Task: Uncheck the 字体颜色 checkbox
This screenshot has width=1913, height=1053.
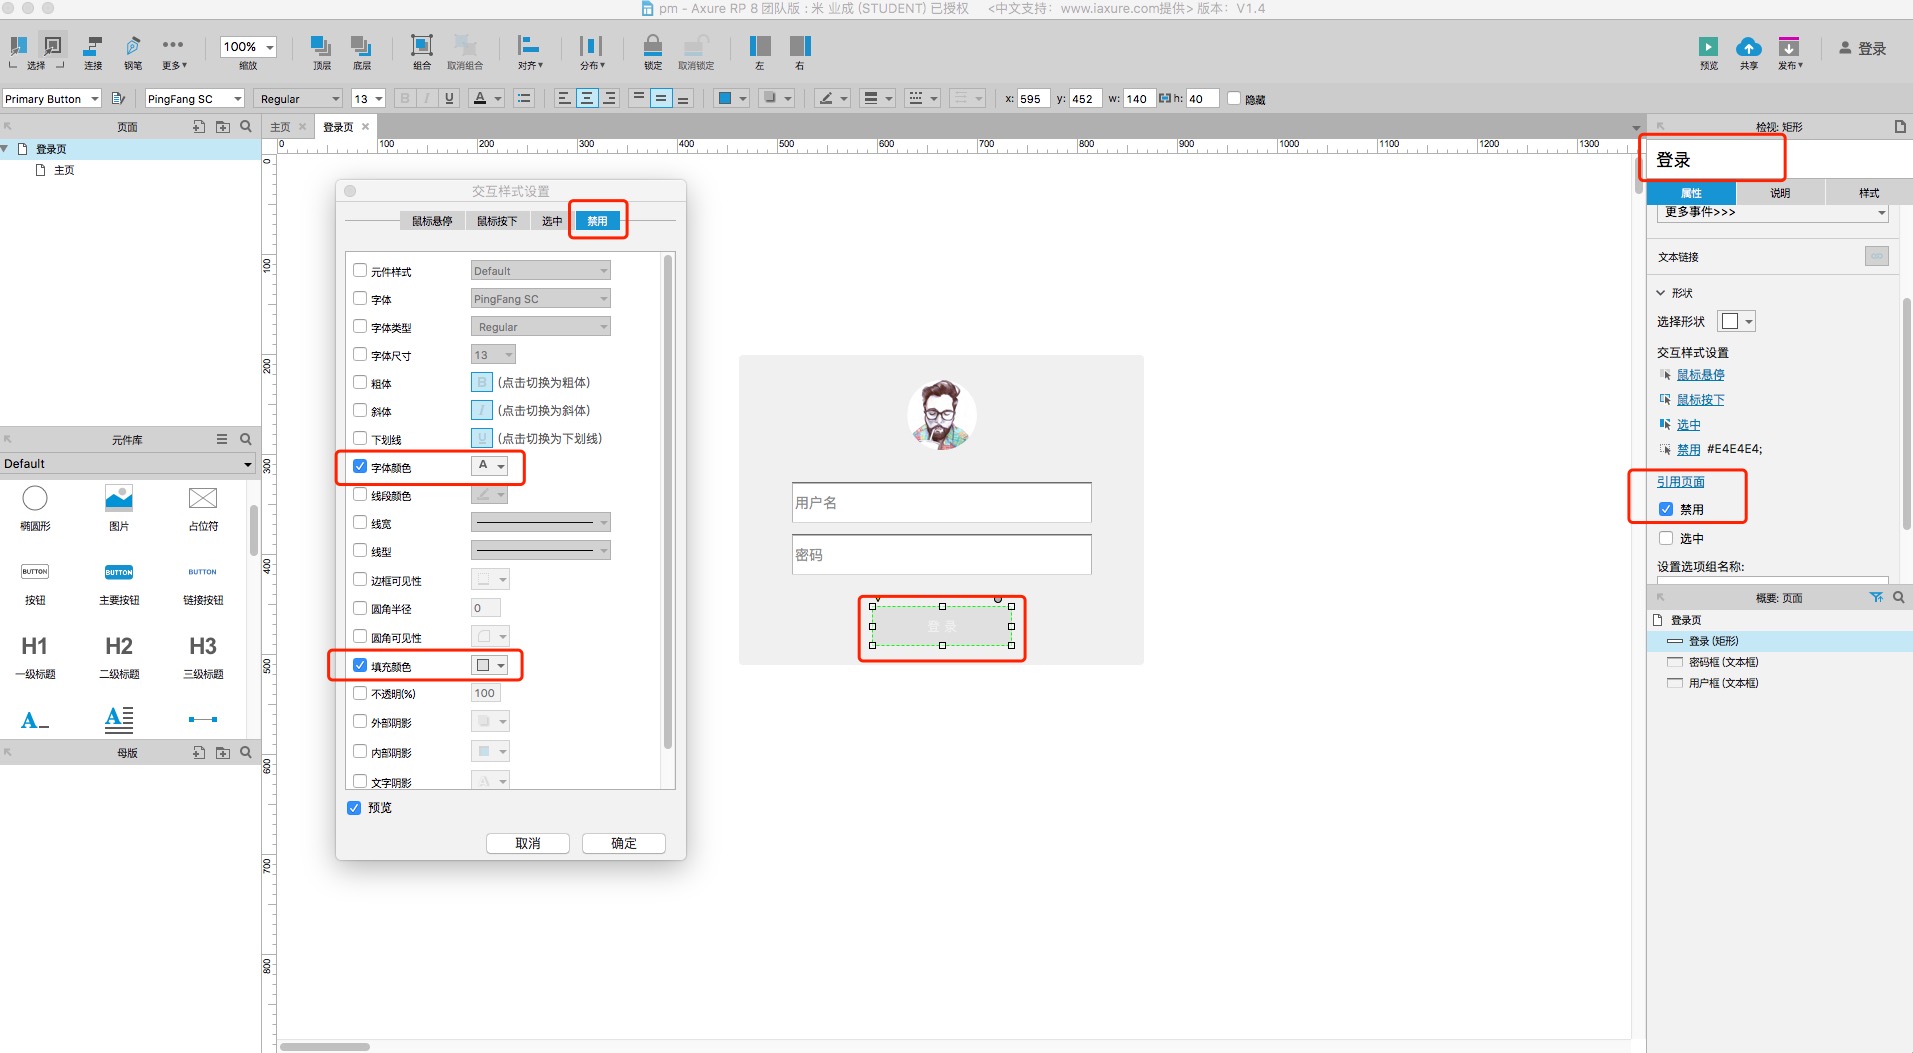Action: click(360, 466)
